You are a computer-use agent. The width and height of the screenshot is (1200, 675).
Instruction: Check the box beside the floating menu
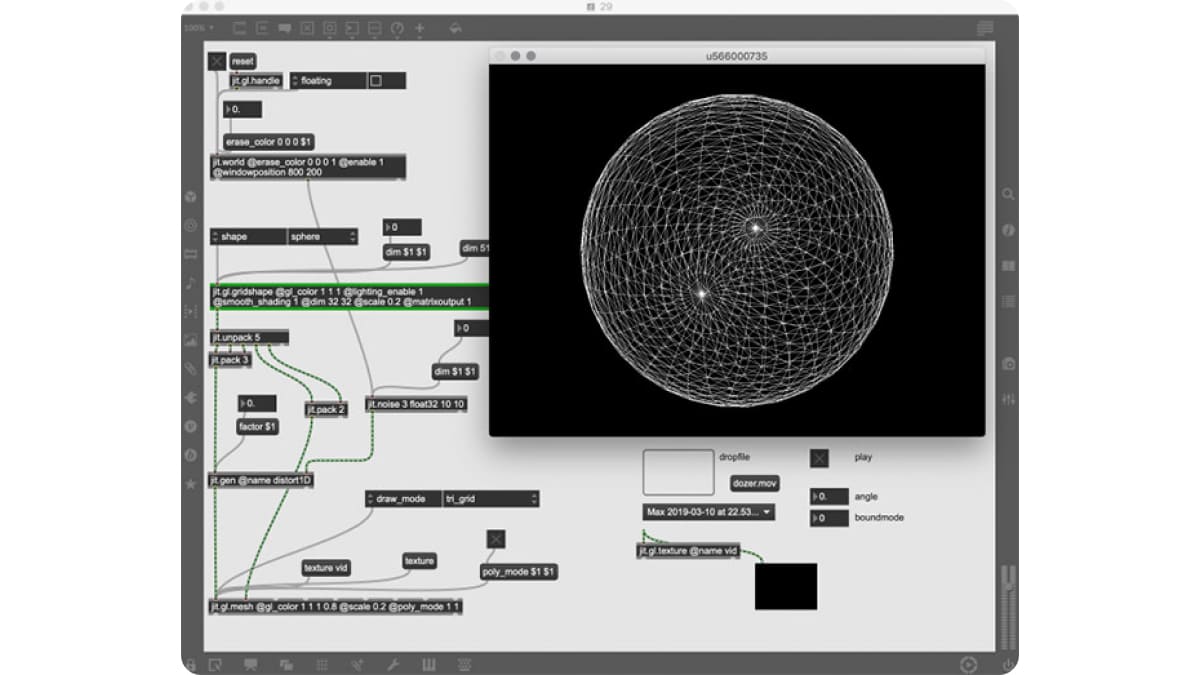point(376,81)
